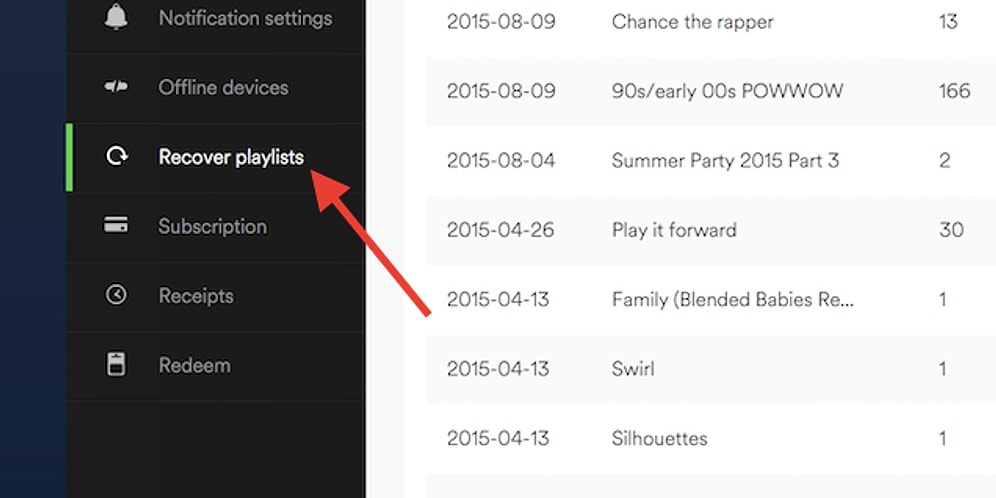
Task: Click the Play it forward playlist
Action: click(x=674, y=230)
